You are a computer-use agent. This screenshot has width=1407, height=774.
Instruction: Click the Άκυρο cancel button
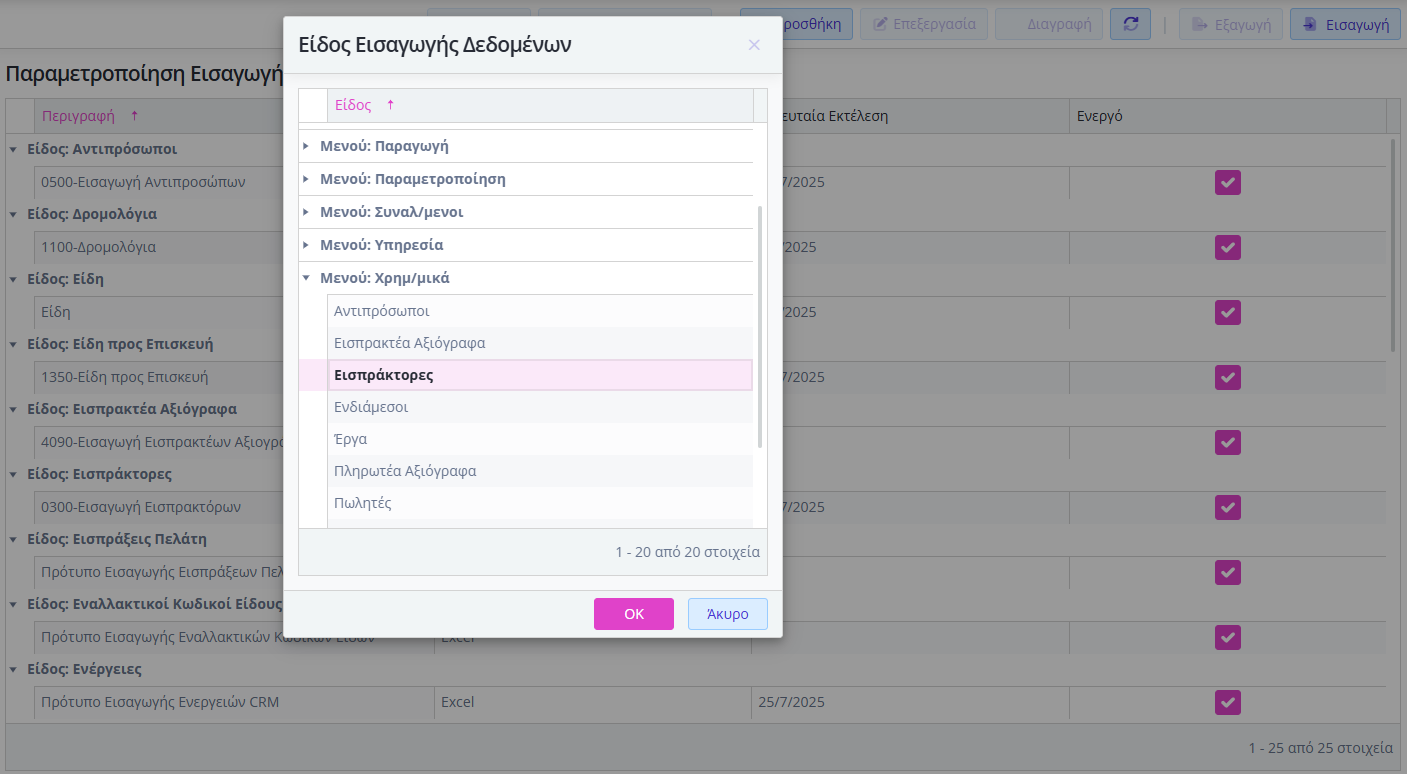pos(727,614)
